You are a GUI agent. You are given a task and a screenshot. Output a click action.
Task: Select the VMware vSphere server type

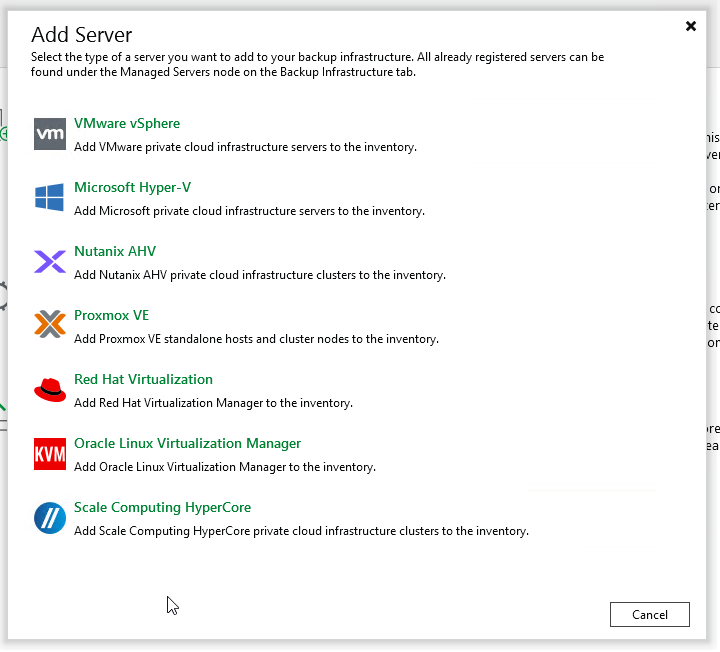127,124
